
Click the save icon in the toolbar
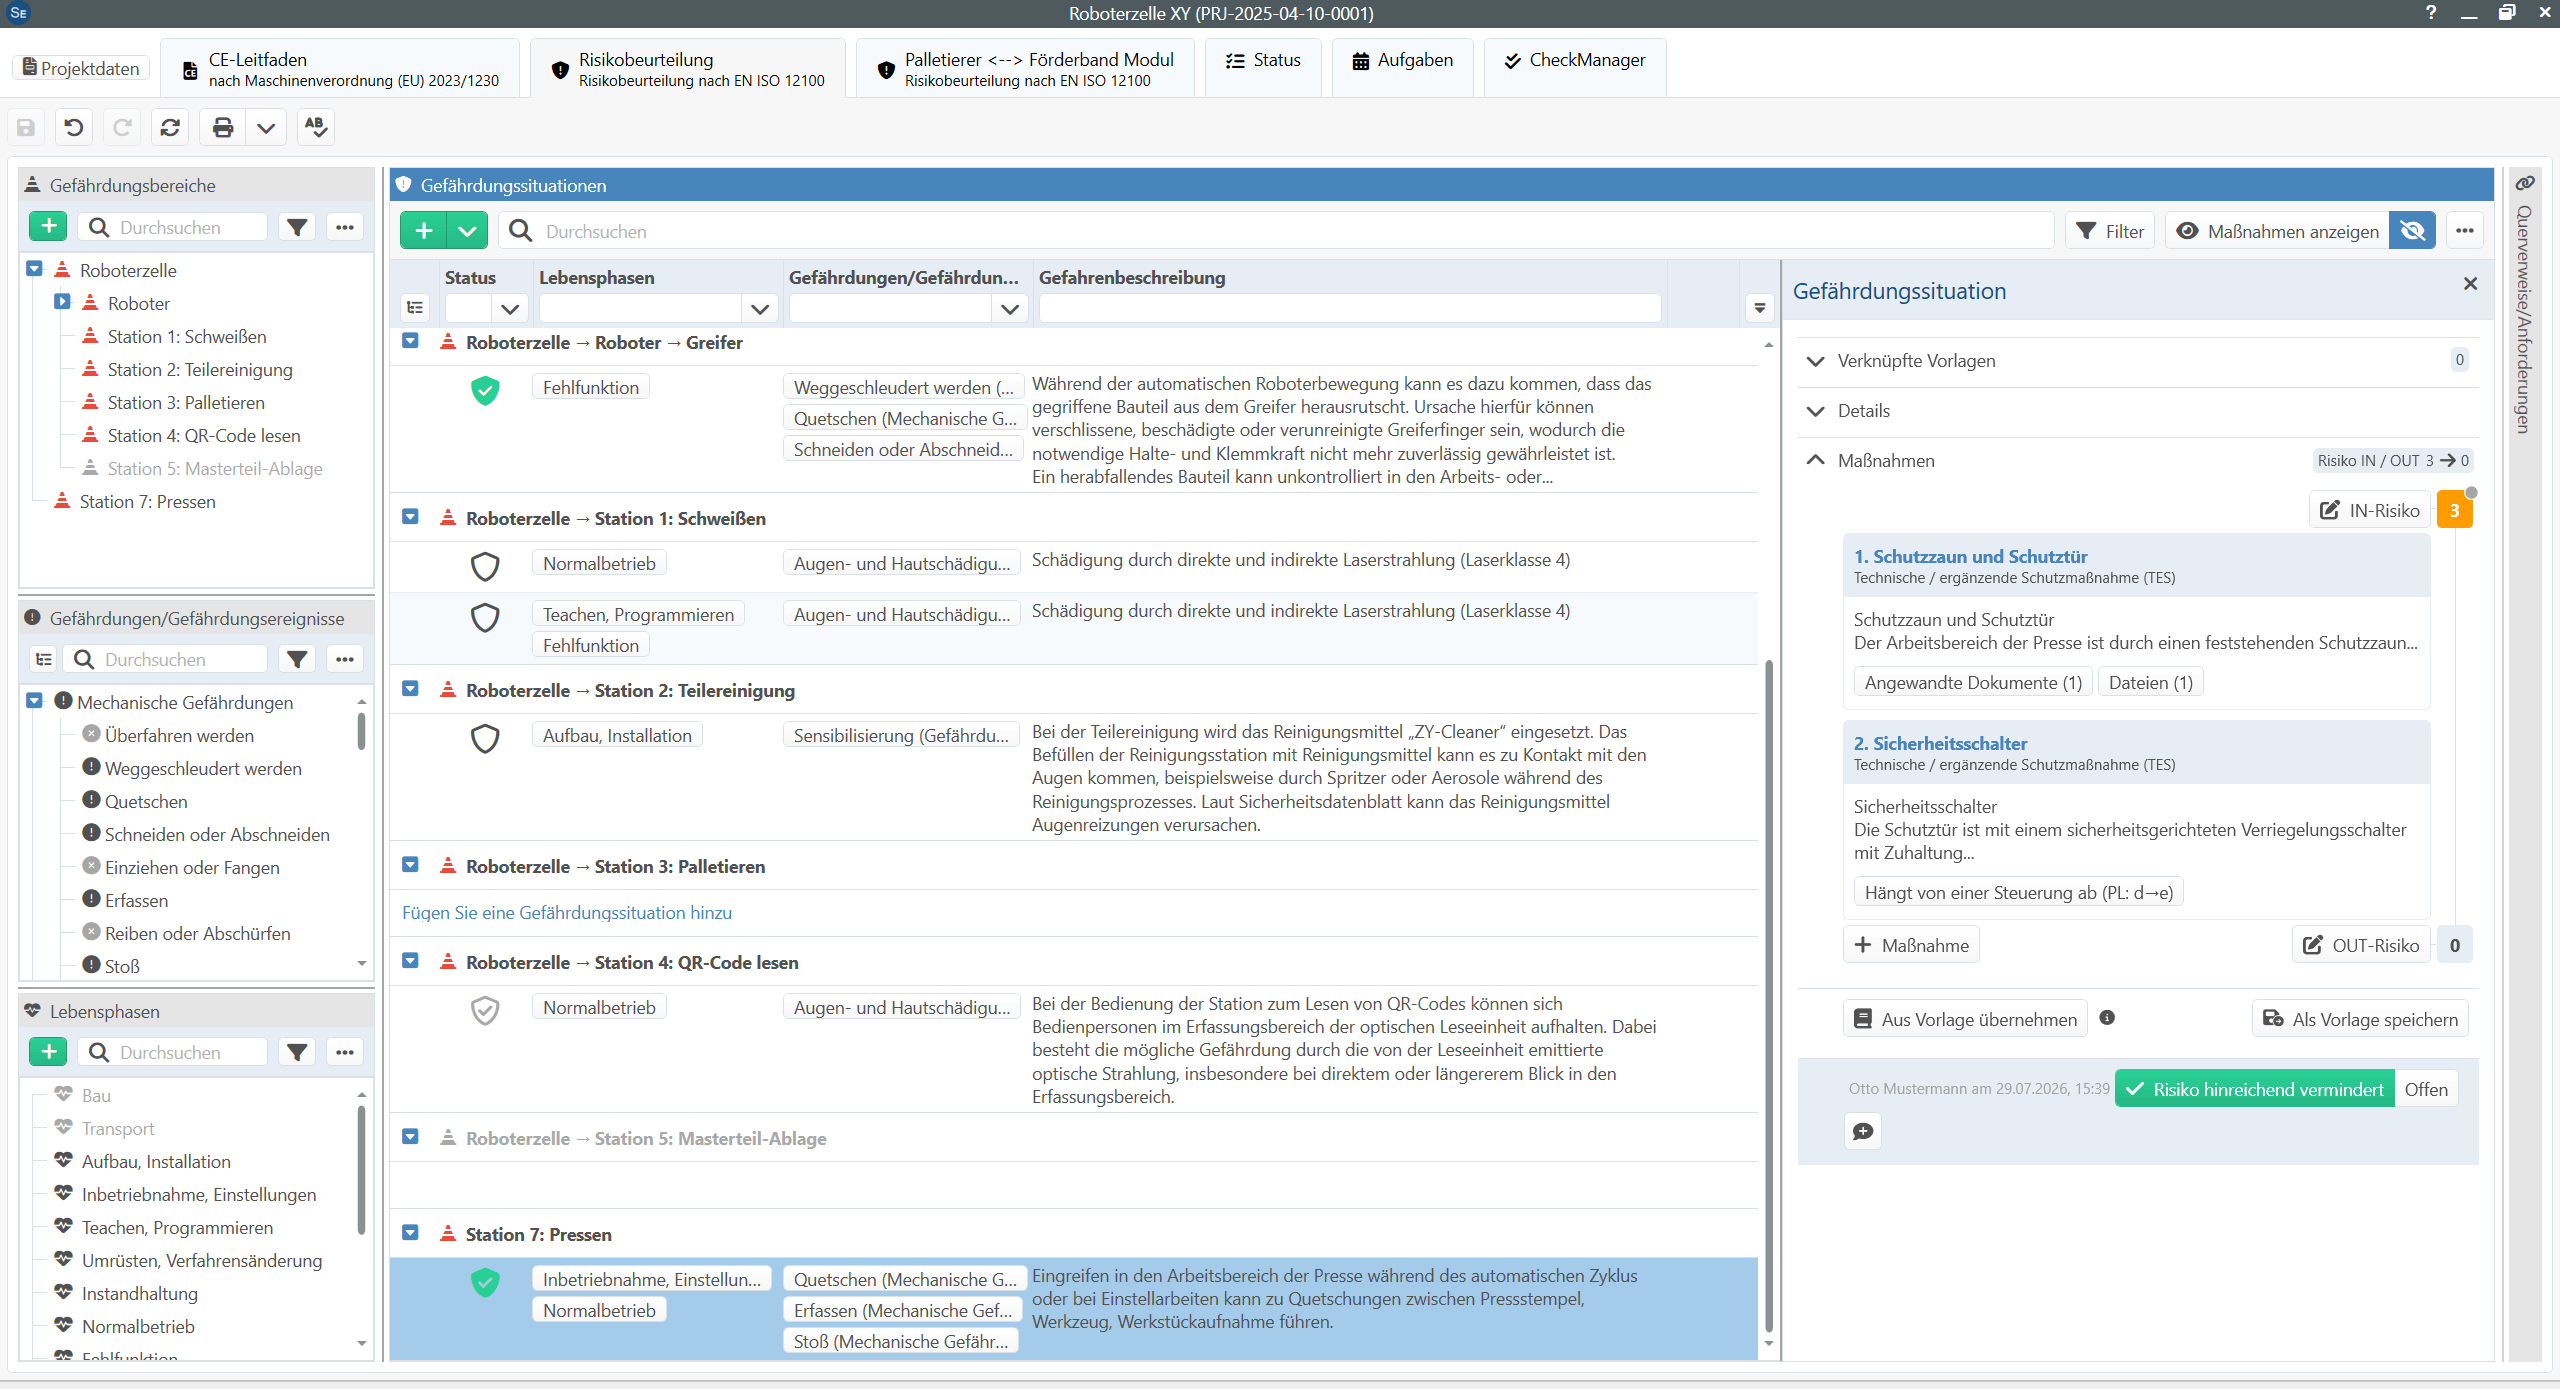click(26, 127)
